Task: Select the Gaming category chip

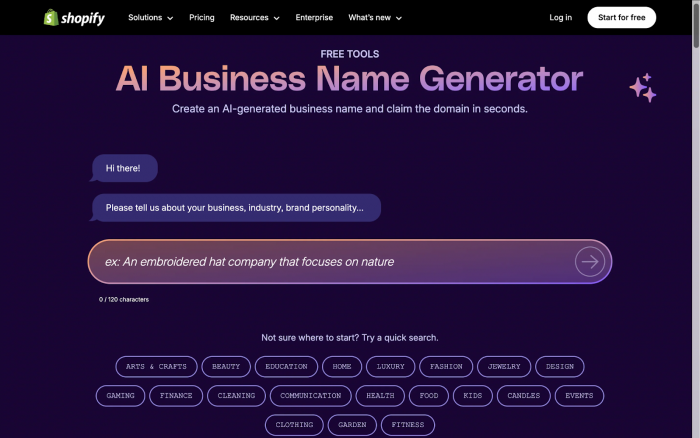Action: (120, 396)
